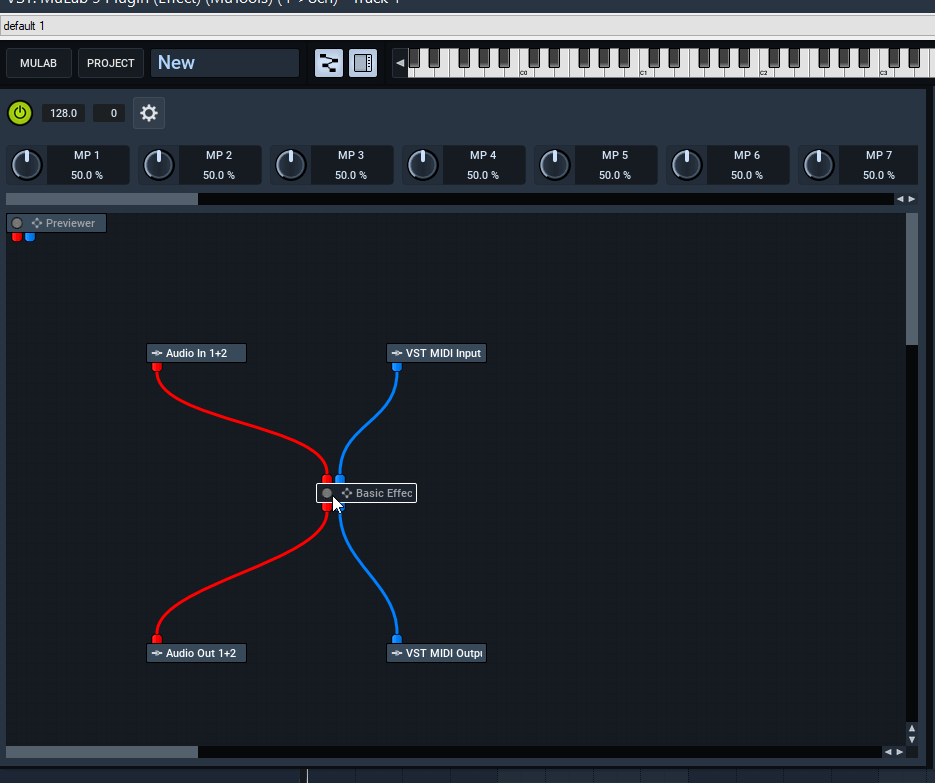
Task: Click the down arrow of the patch area vertical scrollbar
Action: tap(912, 739)
